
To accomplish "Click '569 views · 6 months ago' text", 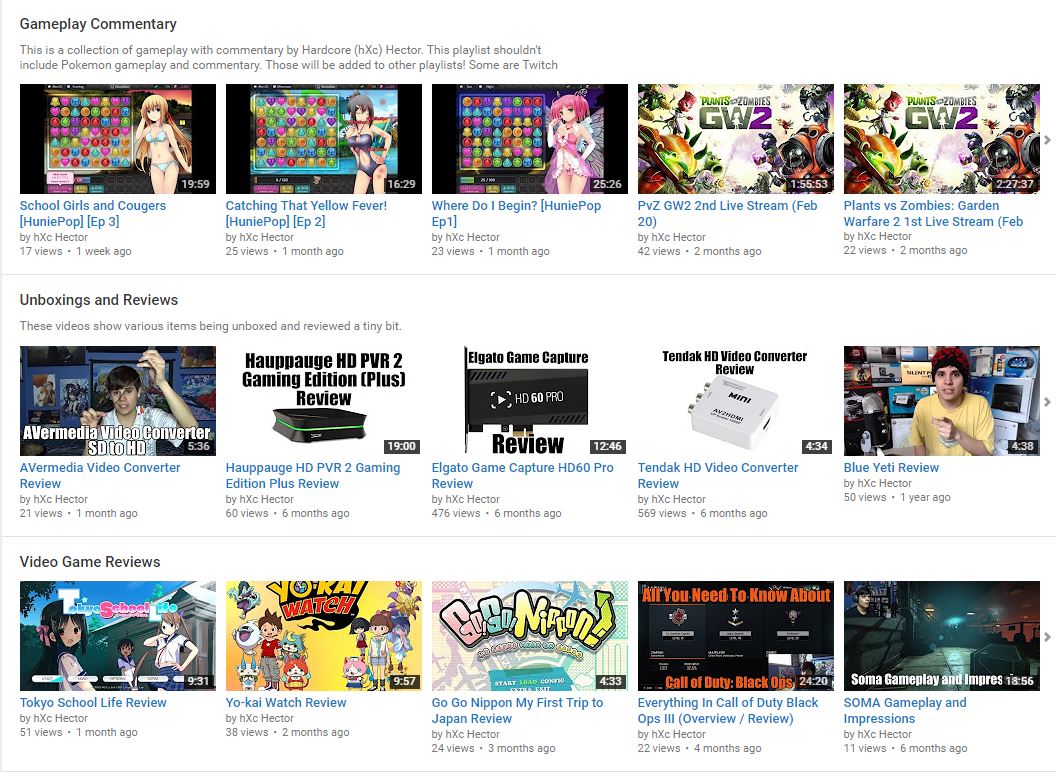I will [702, 513].
